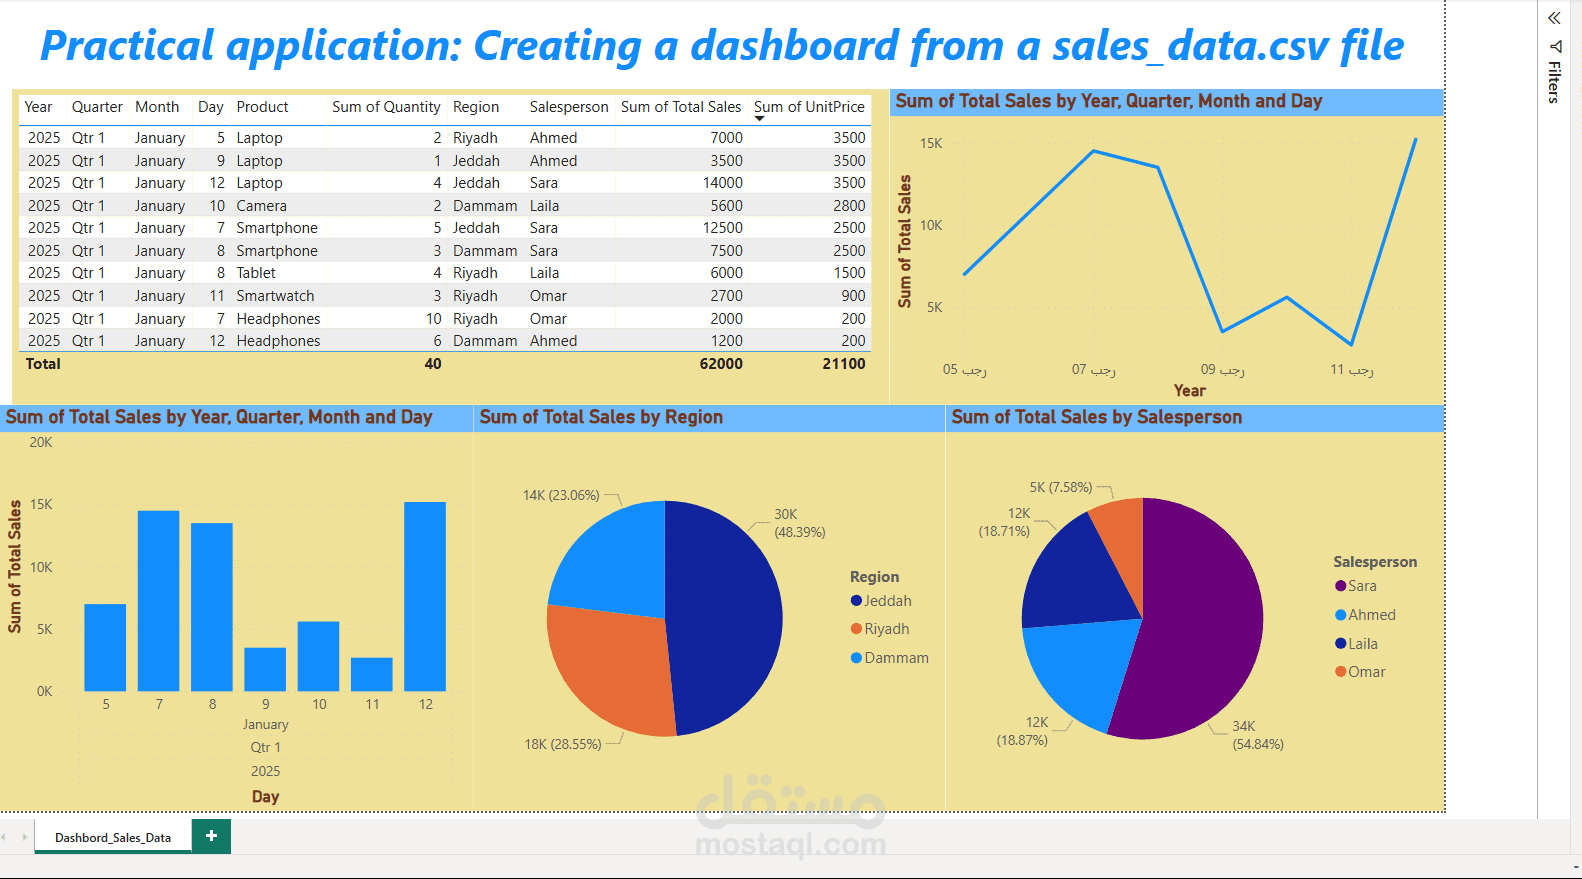1582x879 pixels.
Task: Select the Tablet product cell
Action: [256, 273]
